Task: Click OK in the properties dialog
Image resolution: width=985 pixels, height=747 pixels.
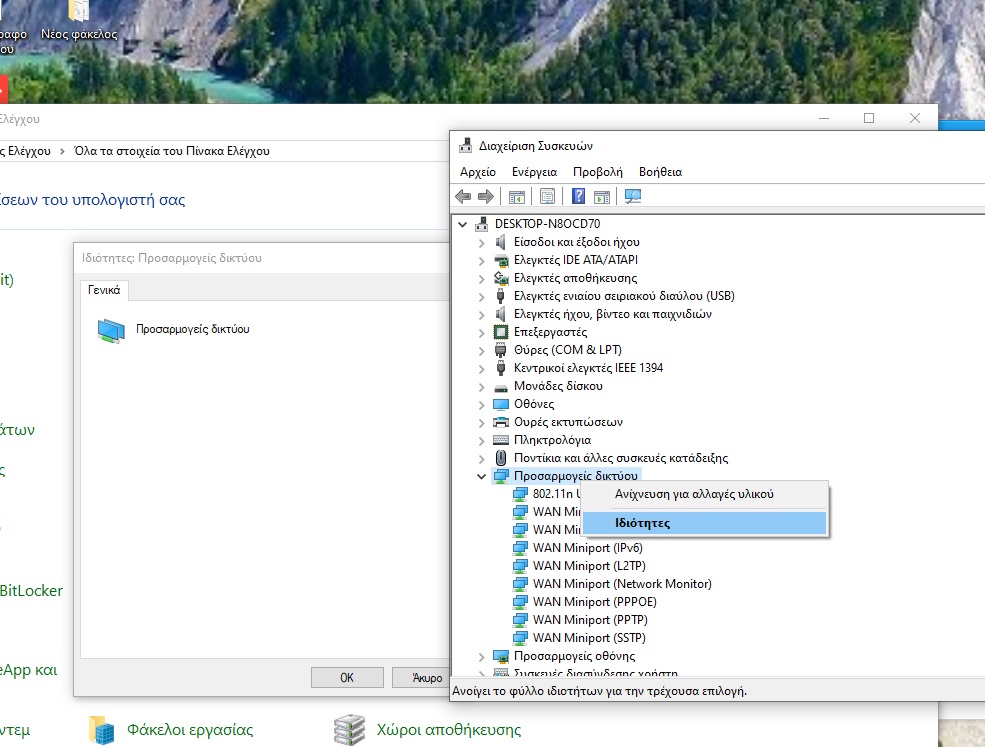Action: (347, 677)
